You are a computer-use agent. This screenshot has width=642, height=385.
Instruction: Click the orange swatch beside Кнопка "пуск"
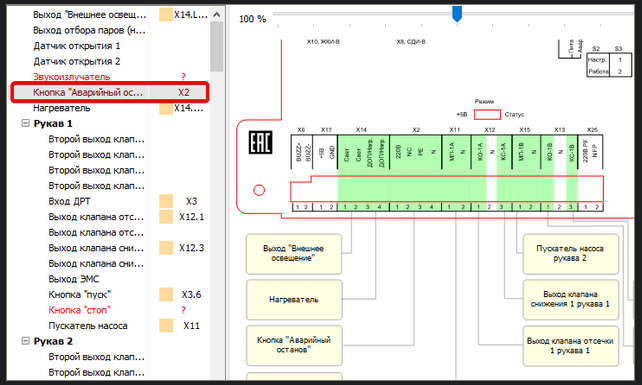[x=166, y=294]
